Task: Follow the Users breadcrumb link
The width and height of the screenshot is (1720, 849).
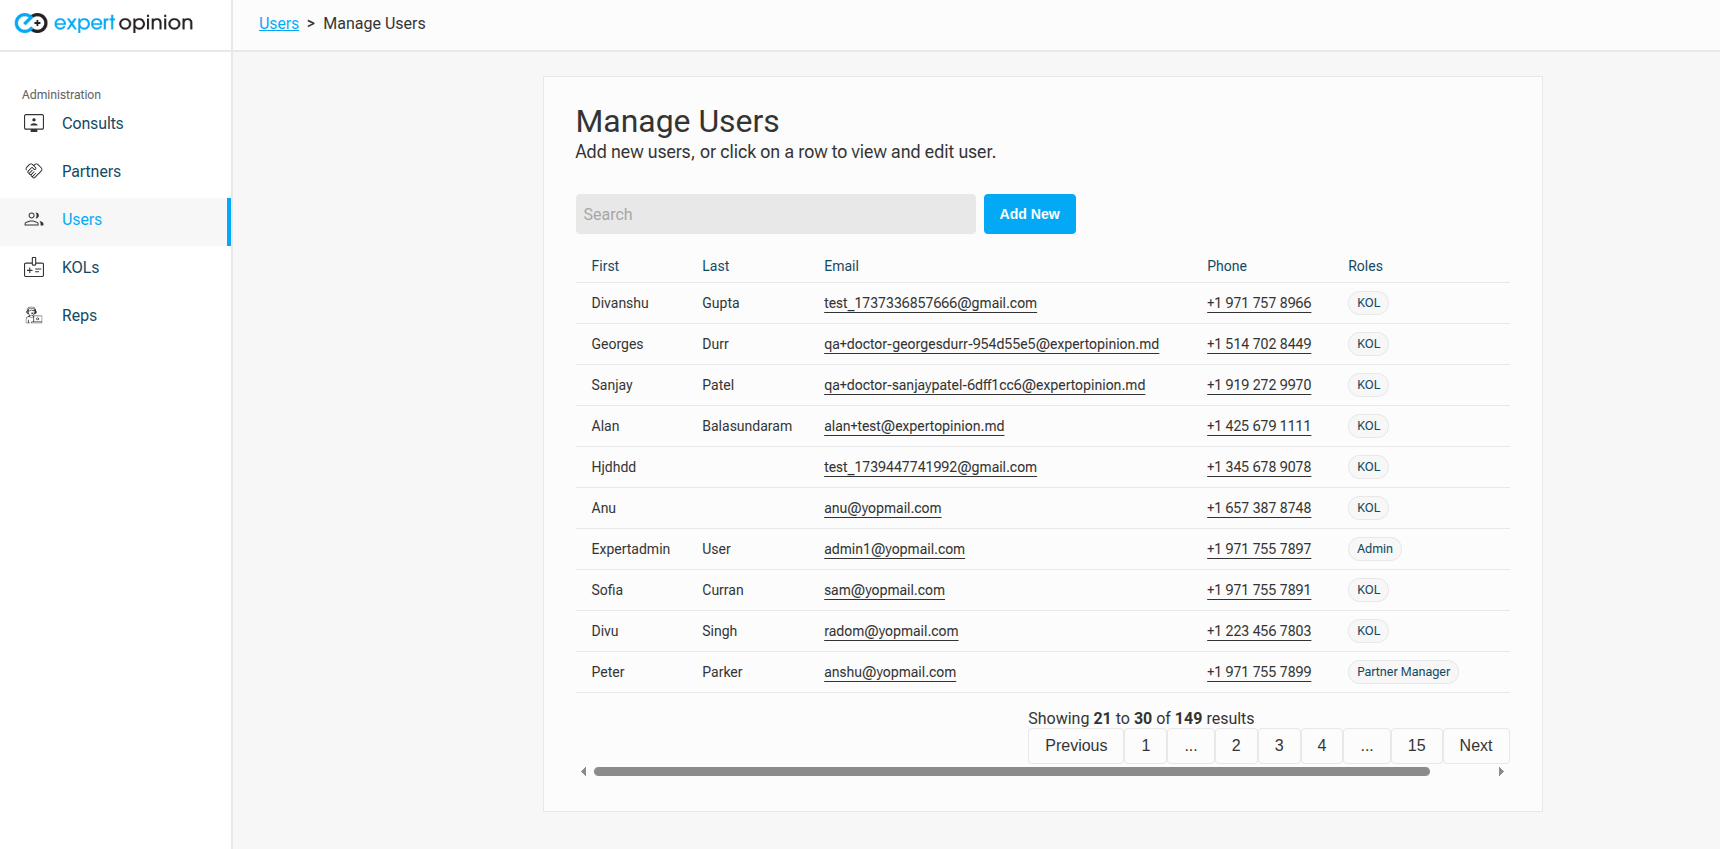Action: click(x=279, y=23)
